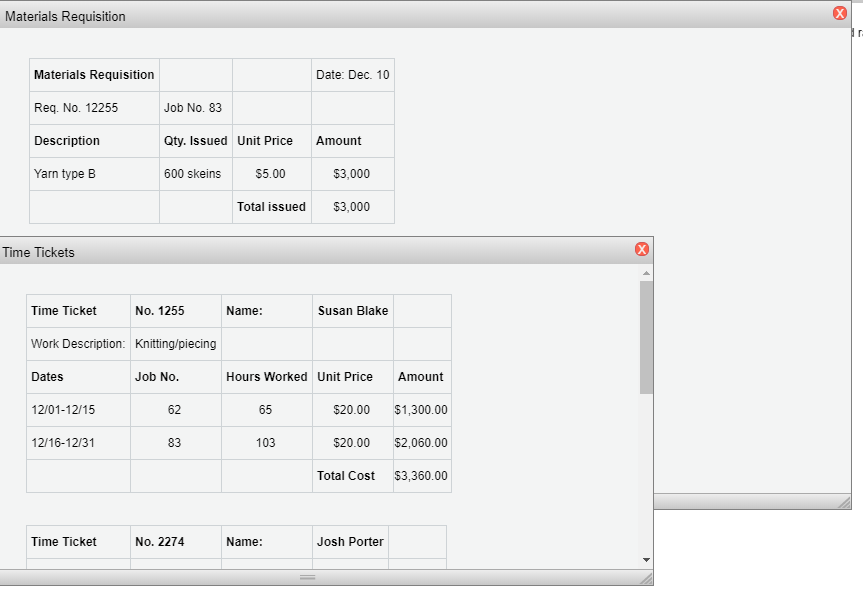Select the 'Yarn type B' cell
Image resolution: width=863 pixels, height=615 pixels.
pyautogui.click(x=94, y=174)
